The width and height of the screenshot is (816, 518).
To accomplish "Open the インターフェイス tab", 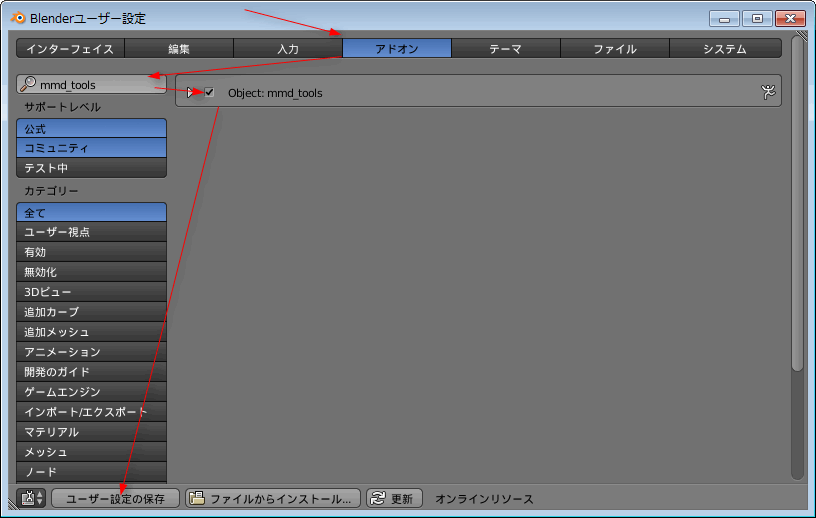I will pos(70,48).
